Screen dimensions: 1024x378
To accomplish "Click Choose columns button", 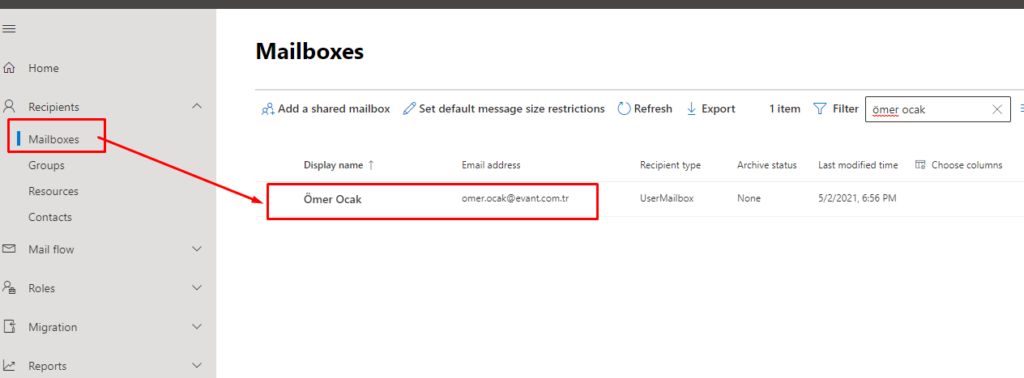I will pos(959,165).
